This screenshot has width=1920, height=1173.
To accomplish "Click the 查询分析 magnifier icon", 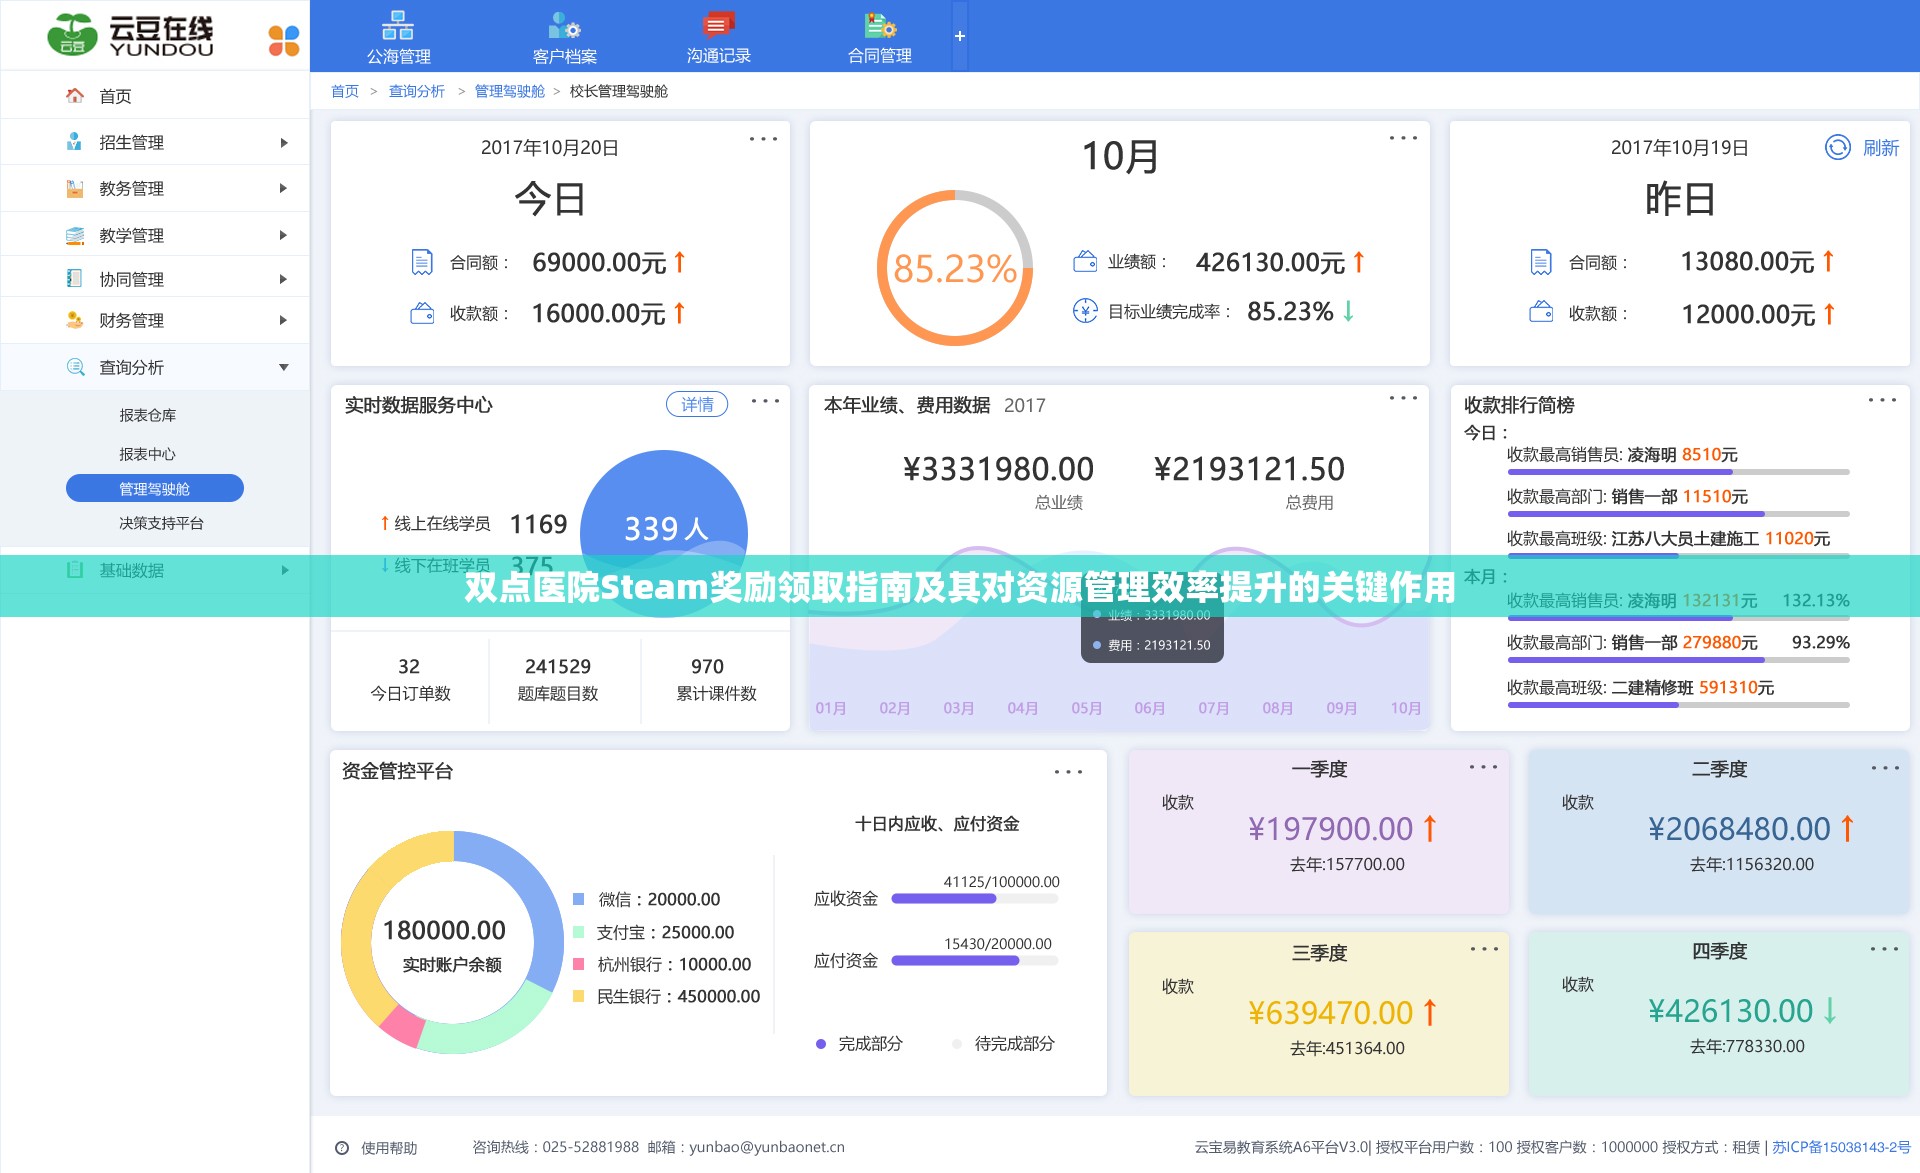I will click(75, 367).
